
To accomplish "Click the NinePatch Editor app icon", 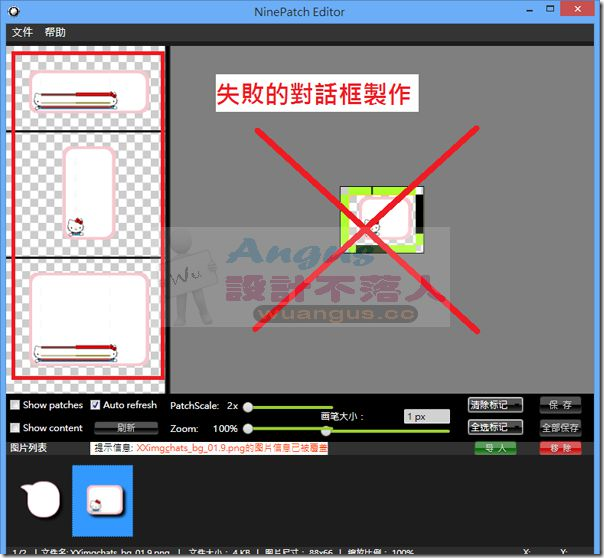I will pyautogui.click(x=14, y=11).
